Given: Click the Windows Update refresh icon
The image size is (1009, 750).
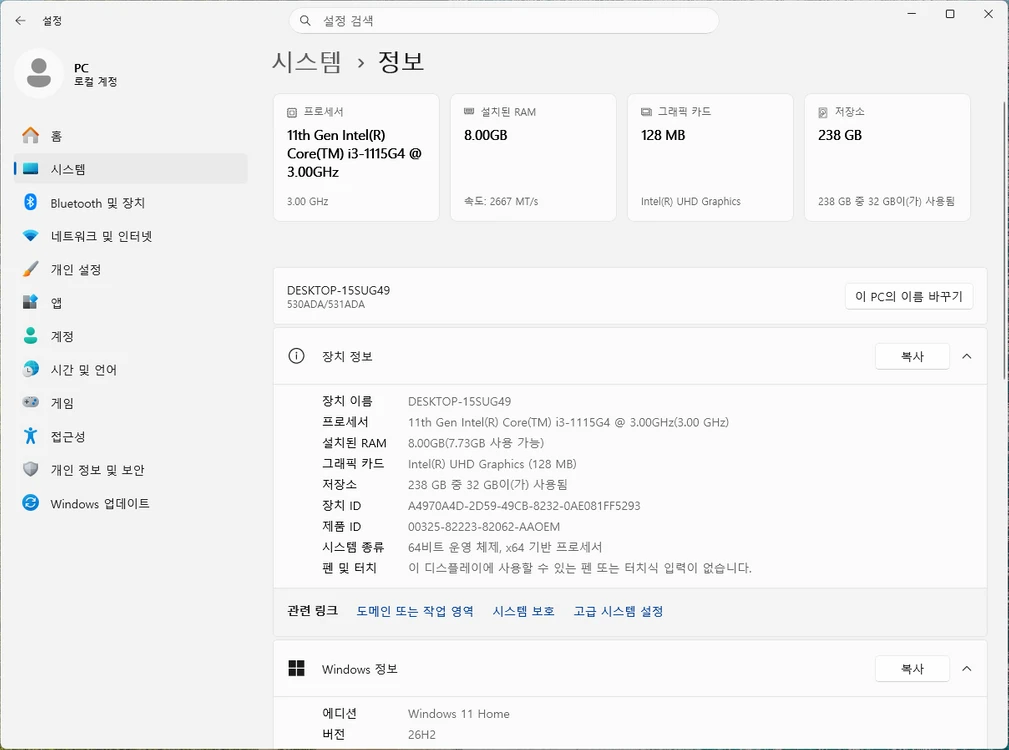Looking at the screenshot, I should pos(30,503).
